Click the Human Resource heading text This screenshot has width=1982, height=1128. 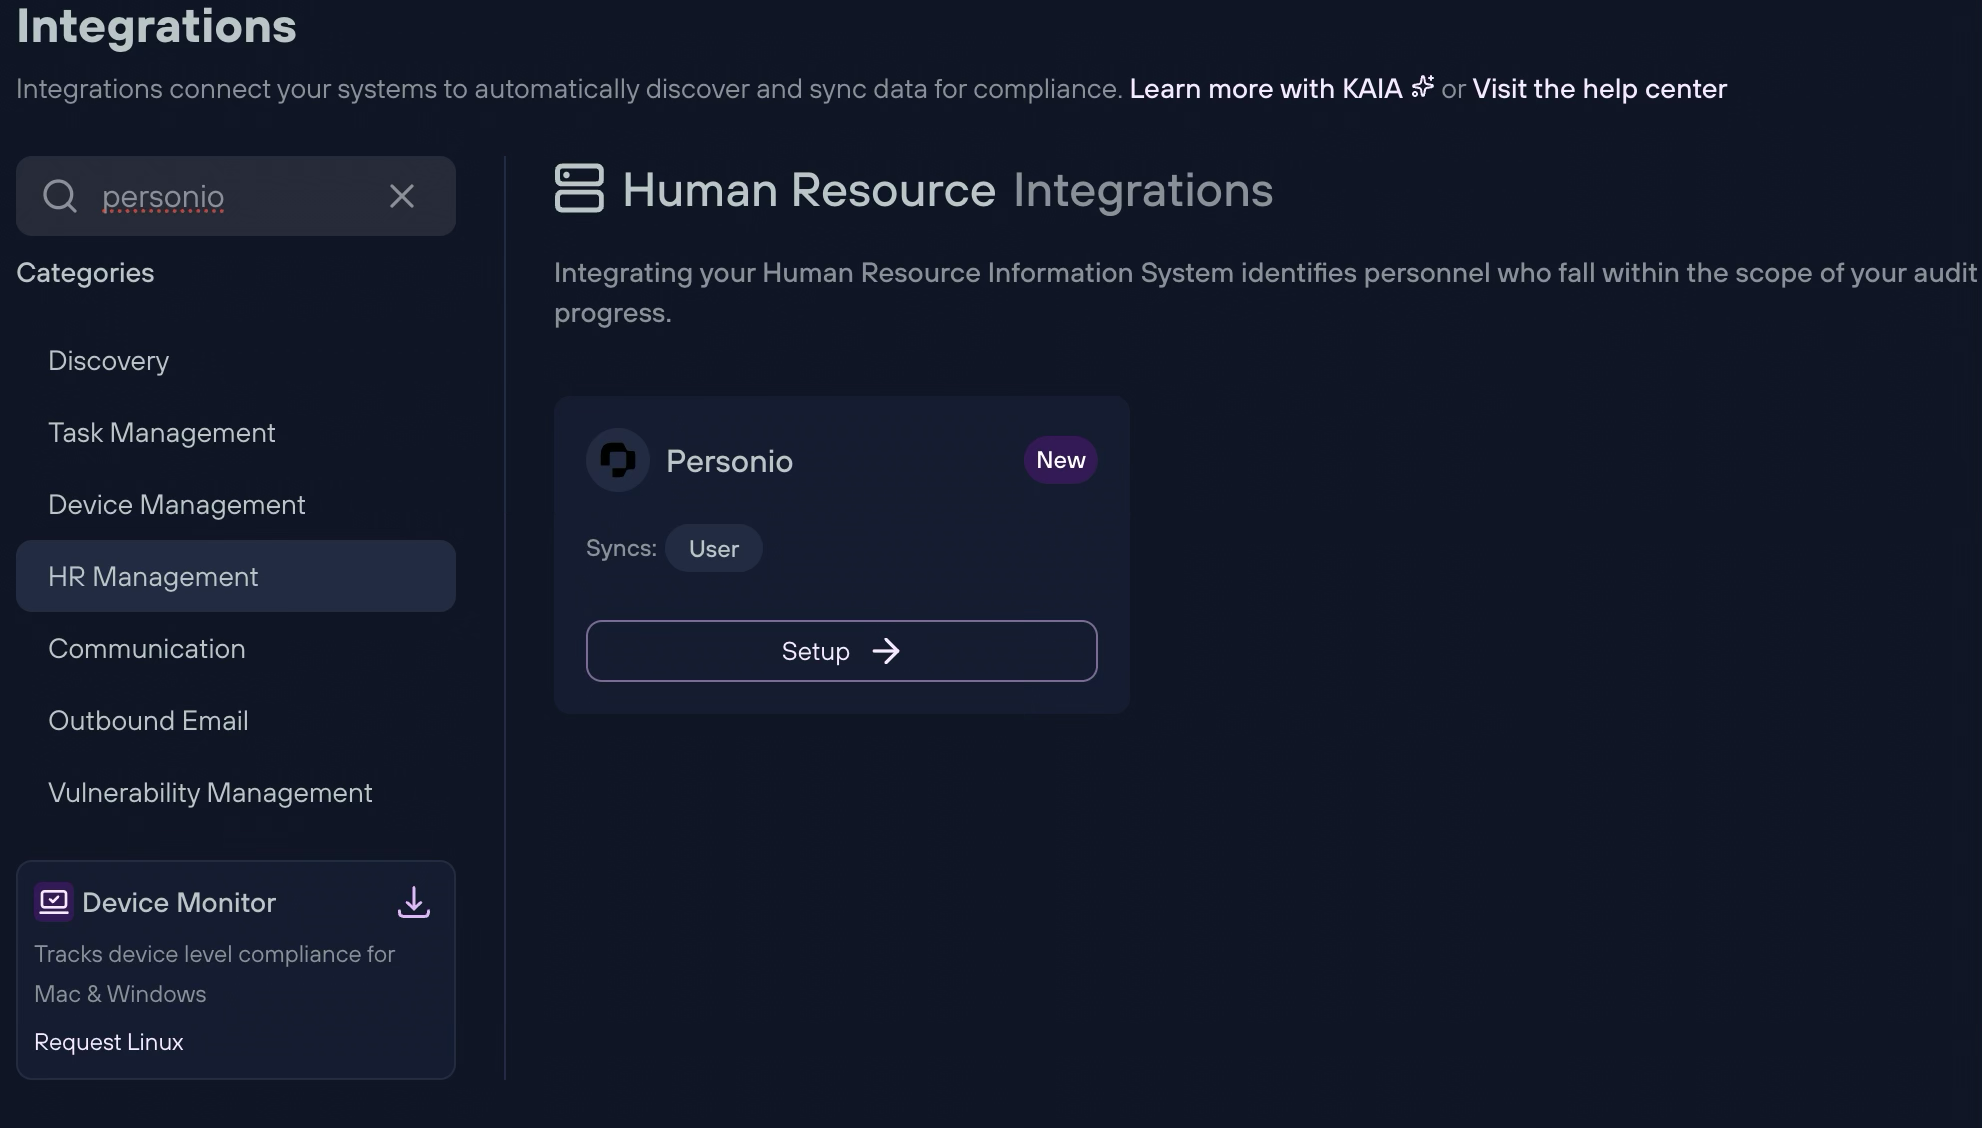coord(809,190)
